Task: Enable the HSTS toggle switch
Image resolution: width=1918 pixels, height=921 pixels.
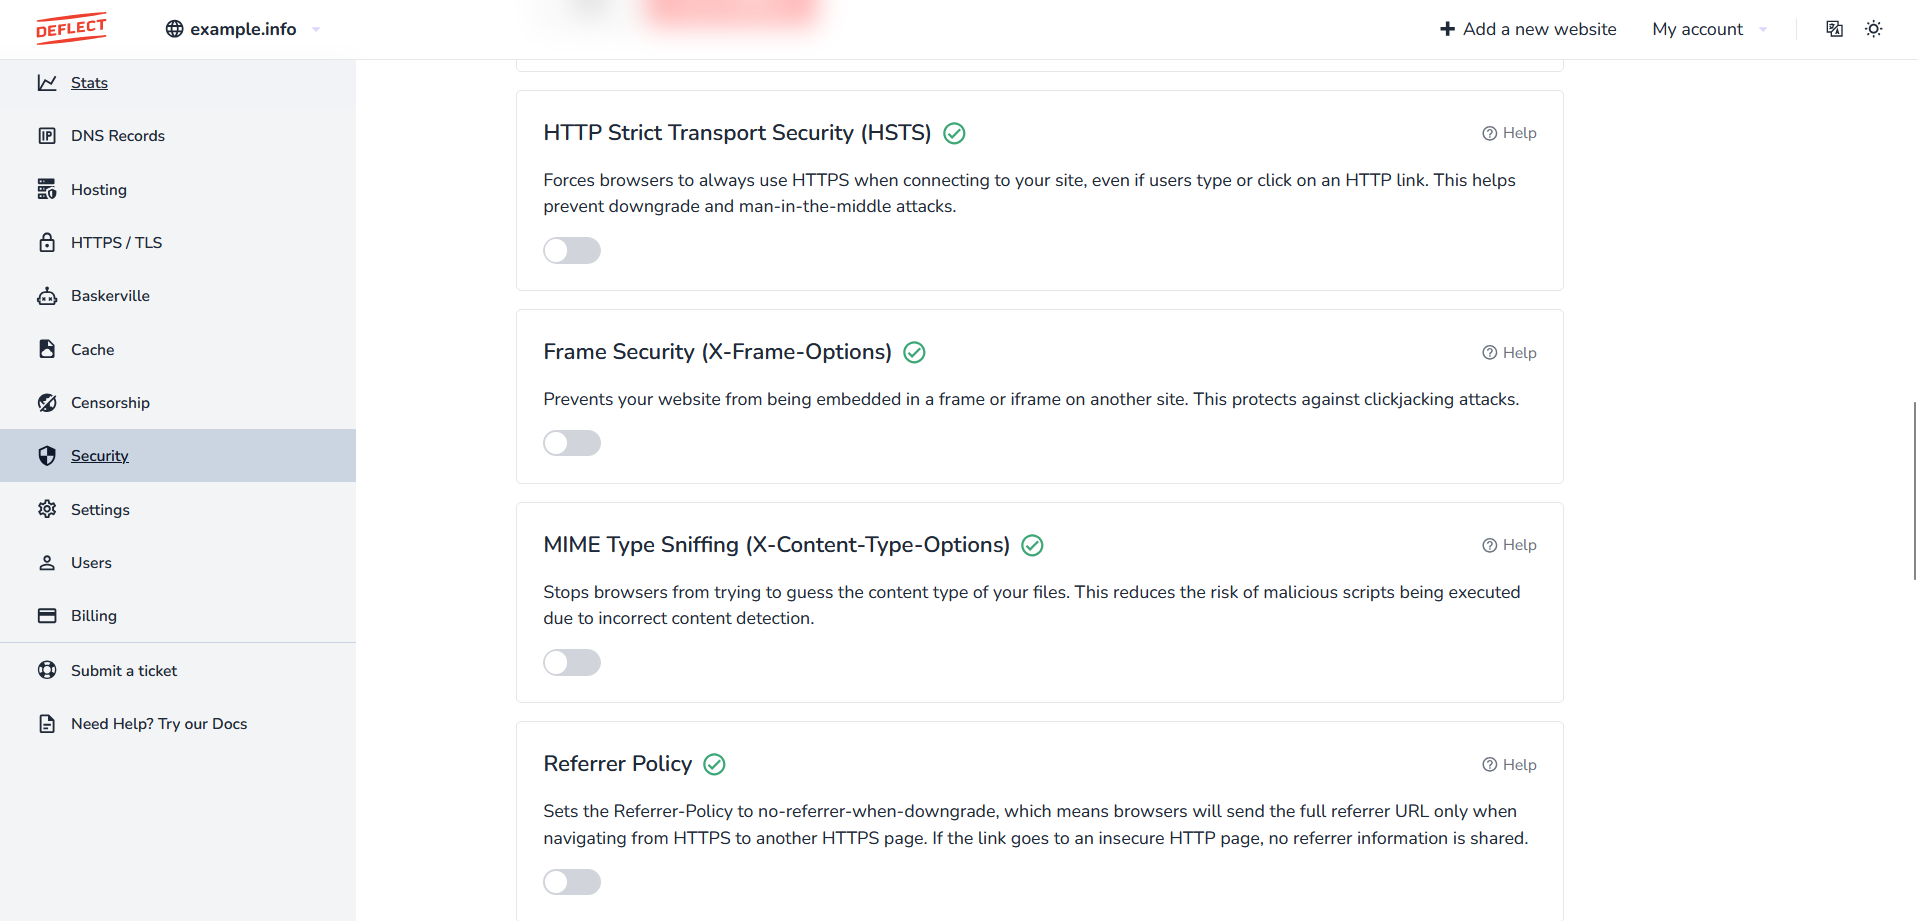Action: [572, 250]
